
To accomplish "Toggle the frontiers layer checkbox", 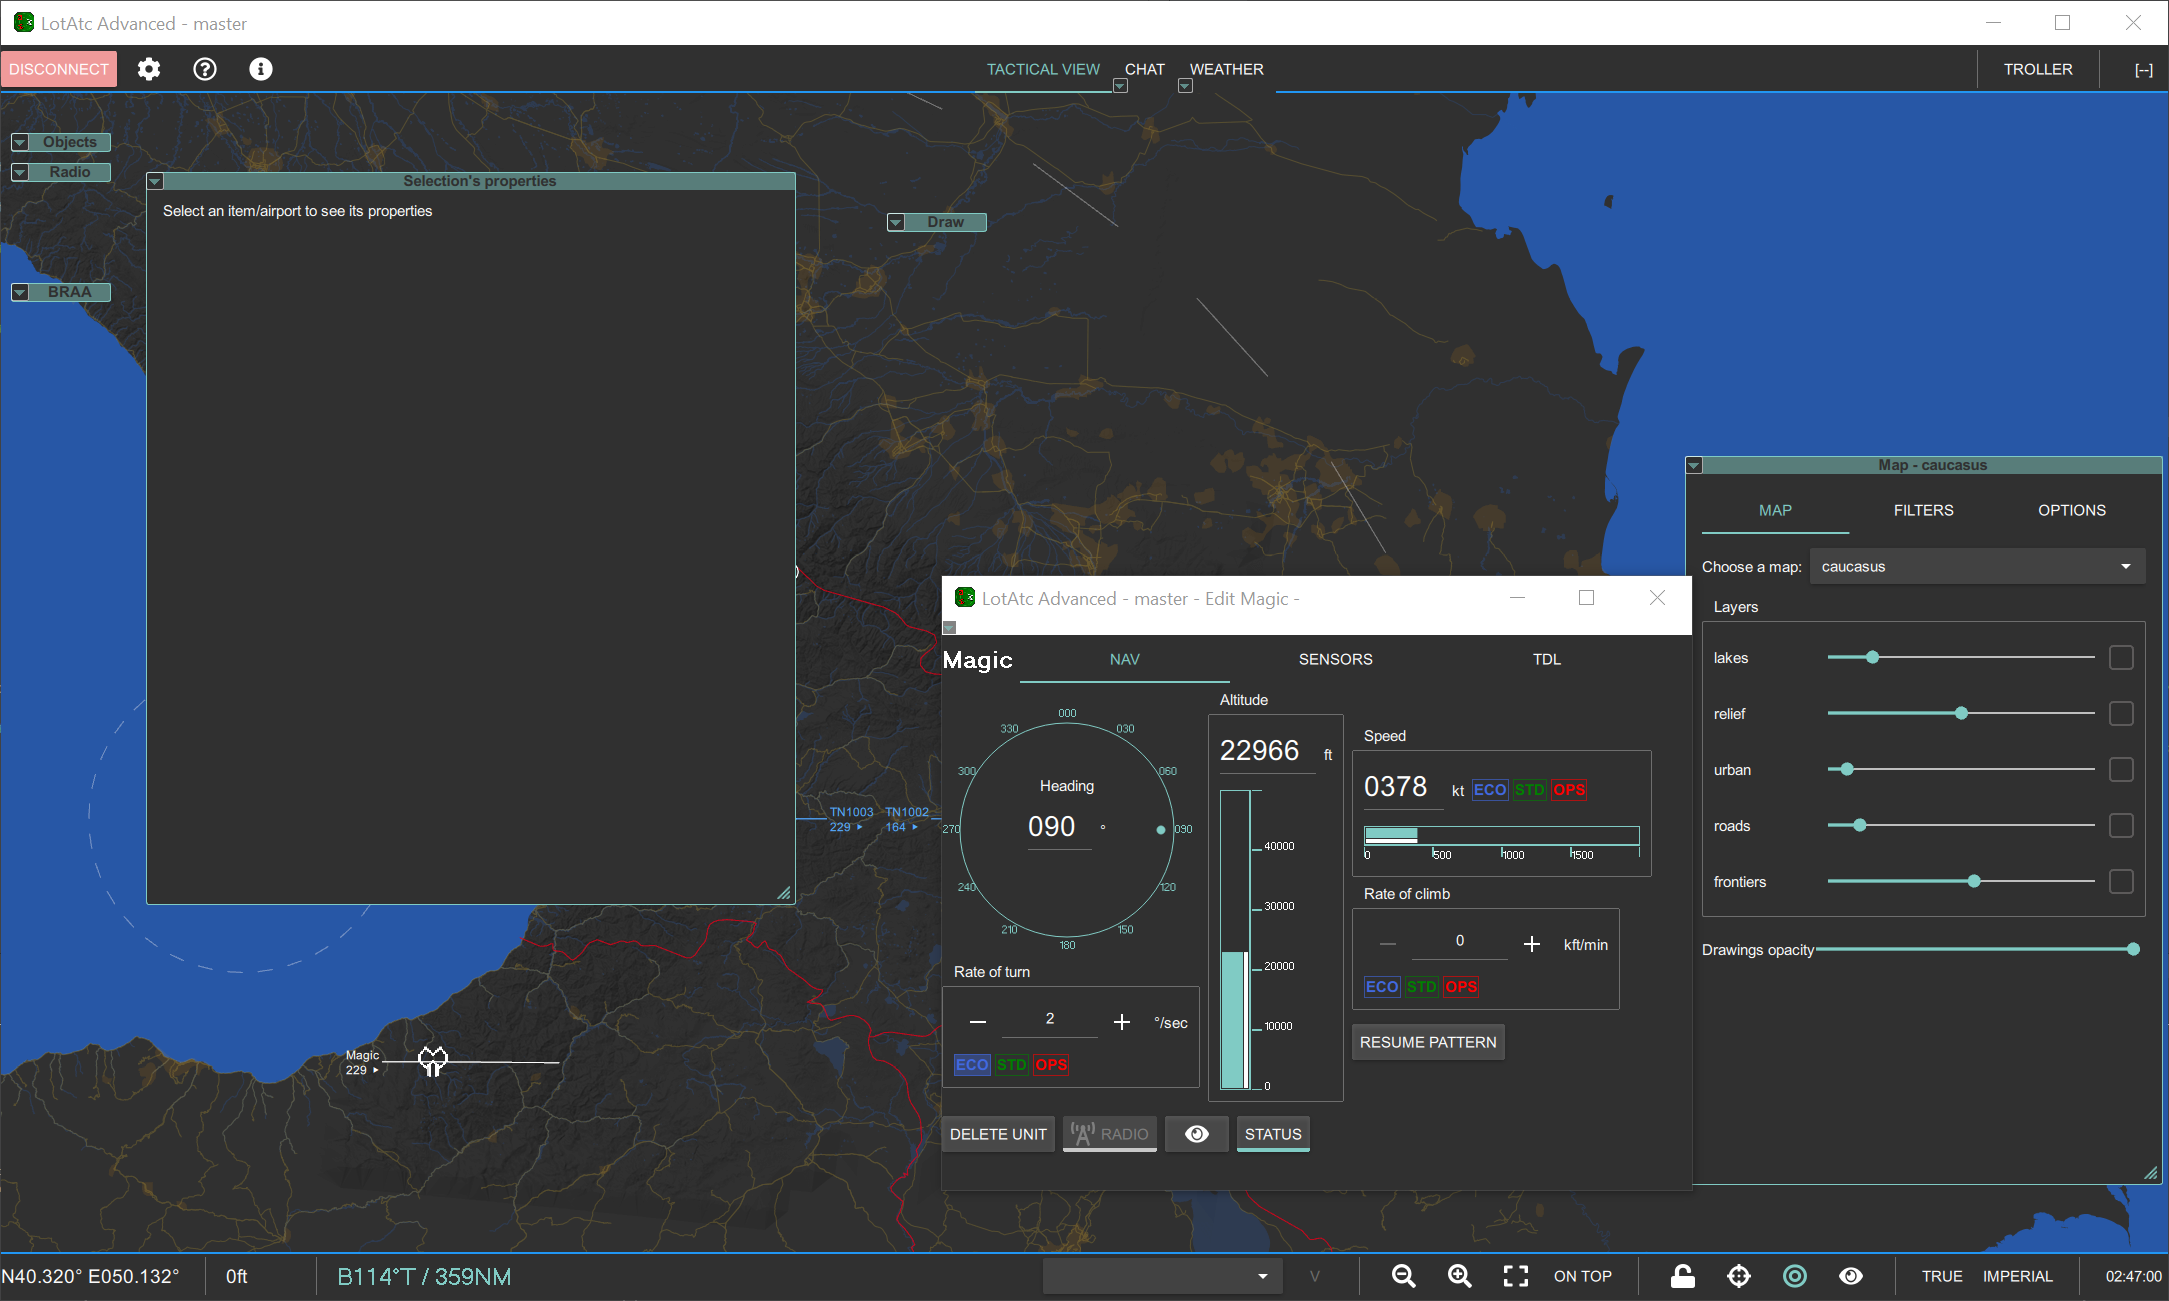I will tap(2121, 881).
